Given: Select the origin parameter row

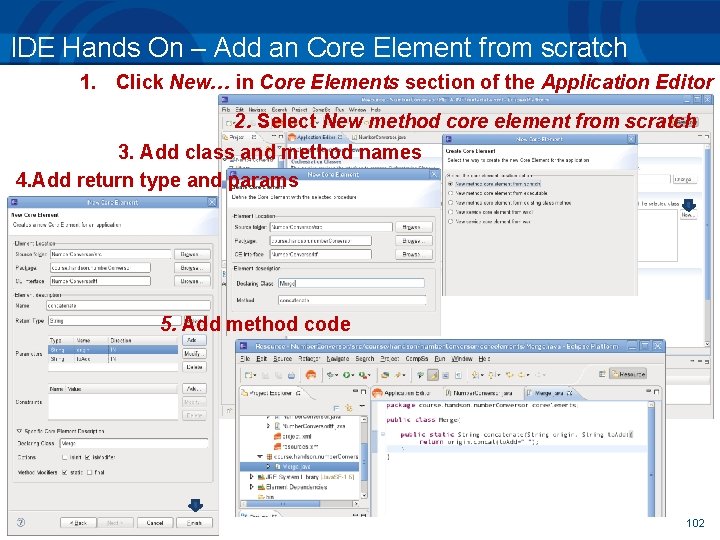Looking at the screenshot, I should click(113, 350).
